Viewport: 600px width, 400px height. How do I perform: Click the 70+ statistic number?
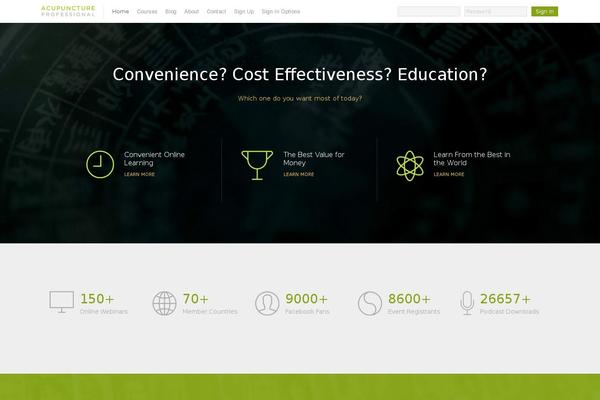click(196, 299)
